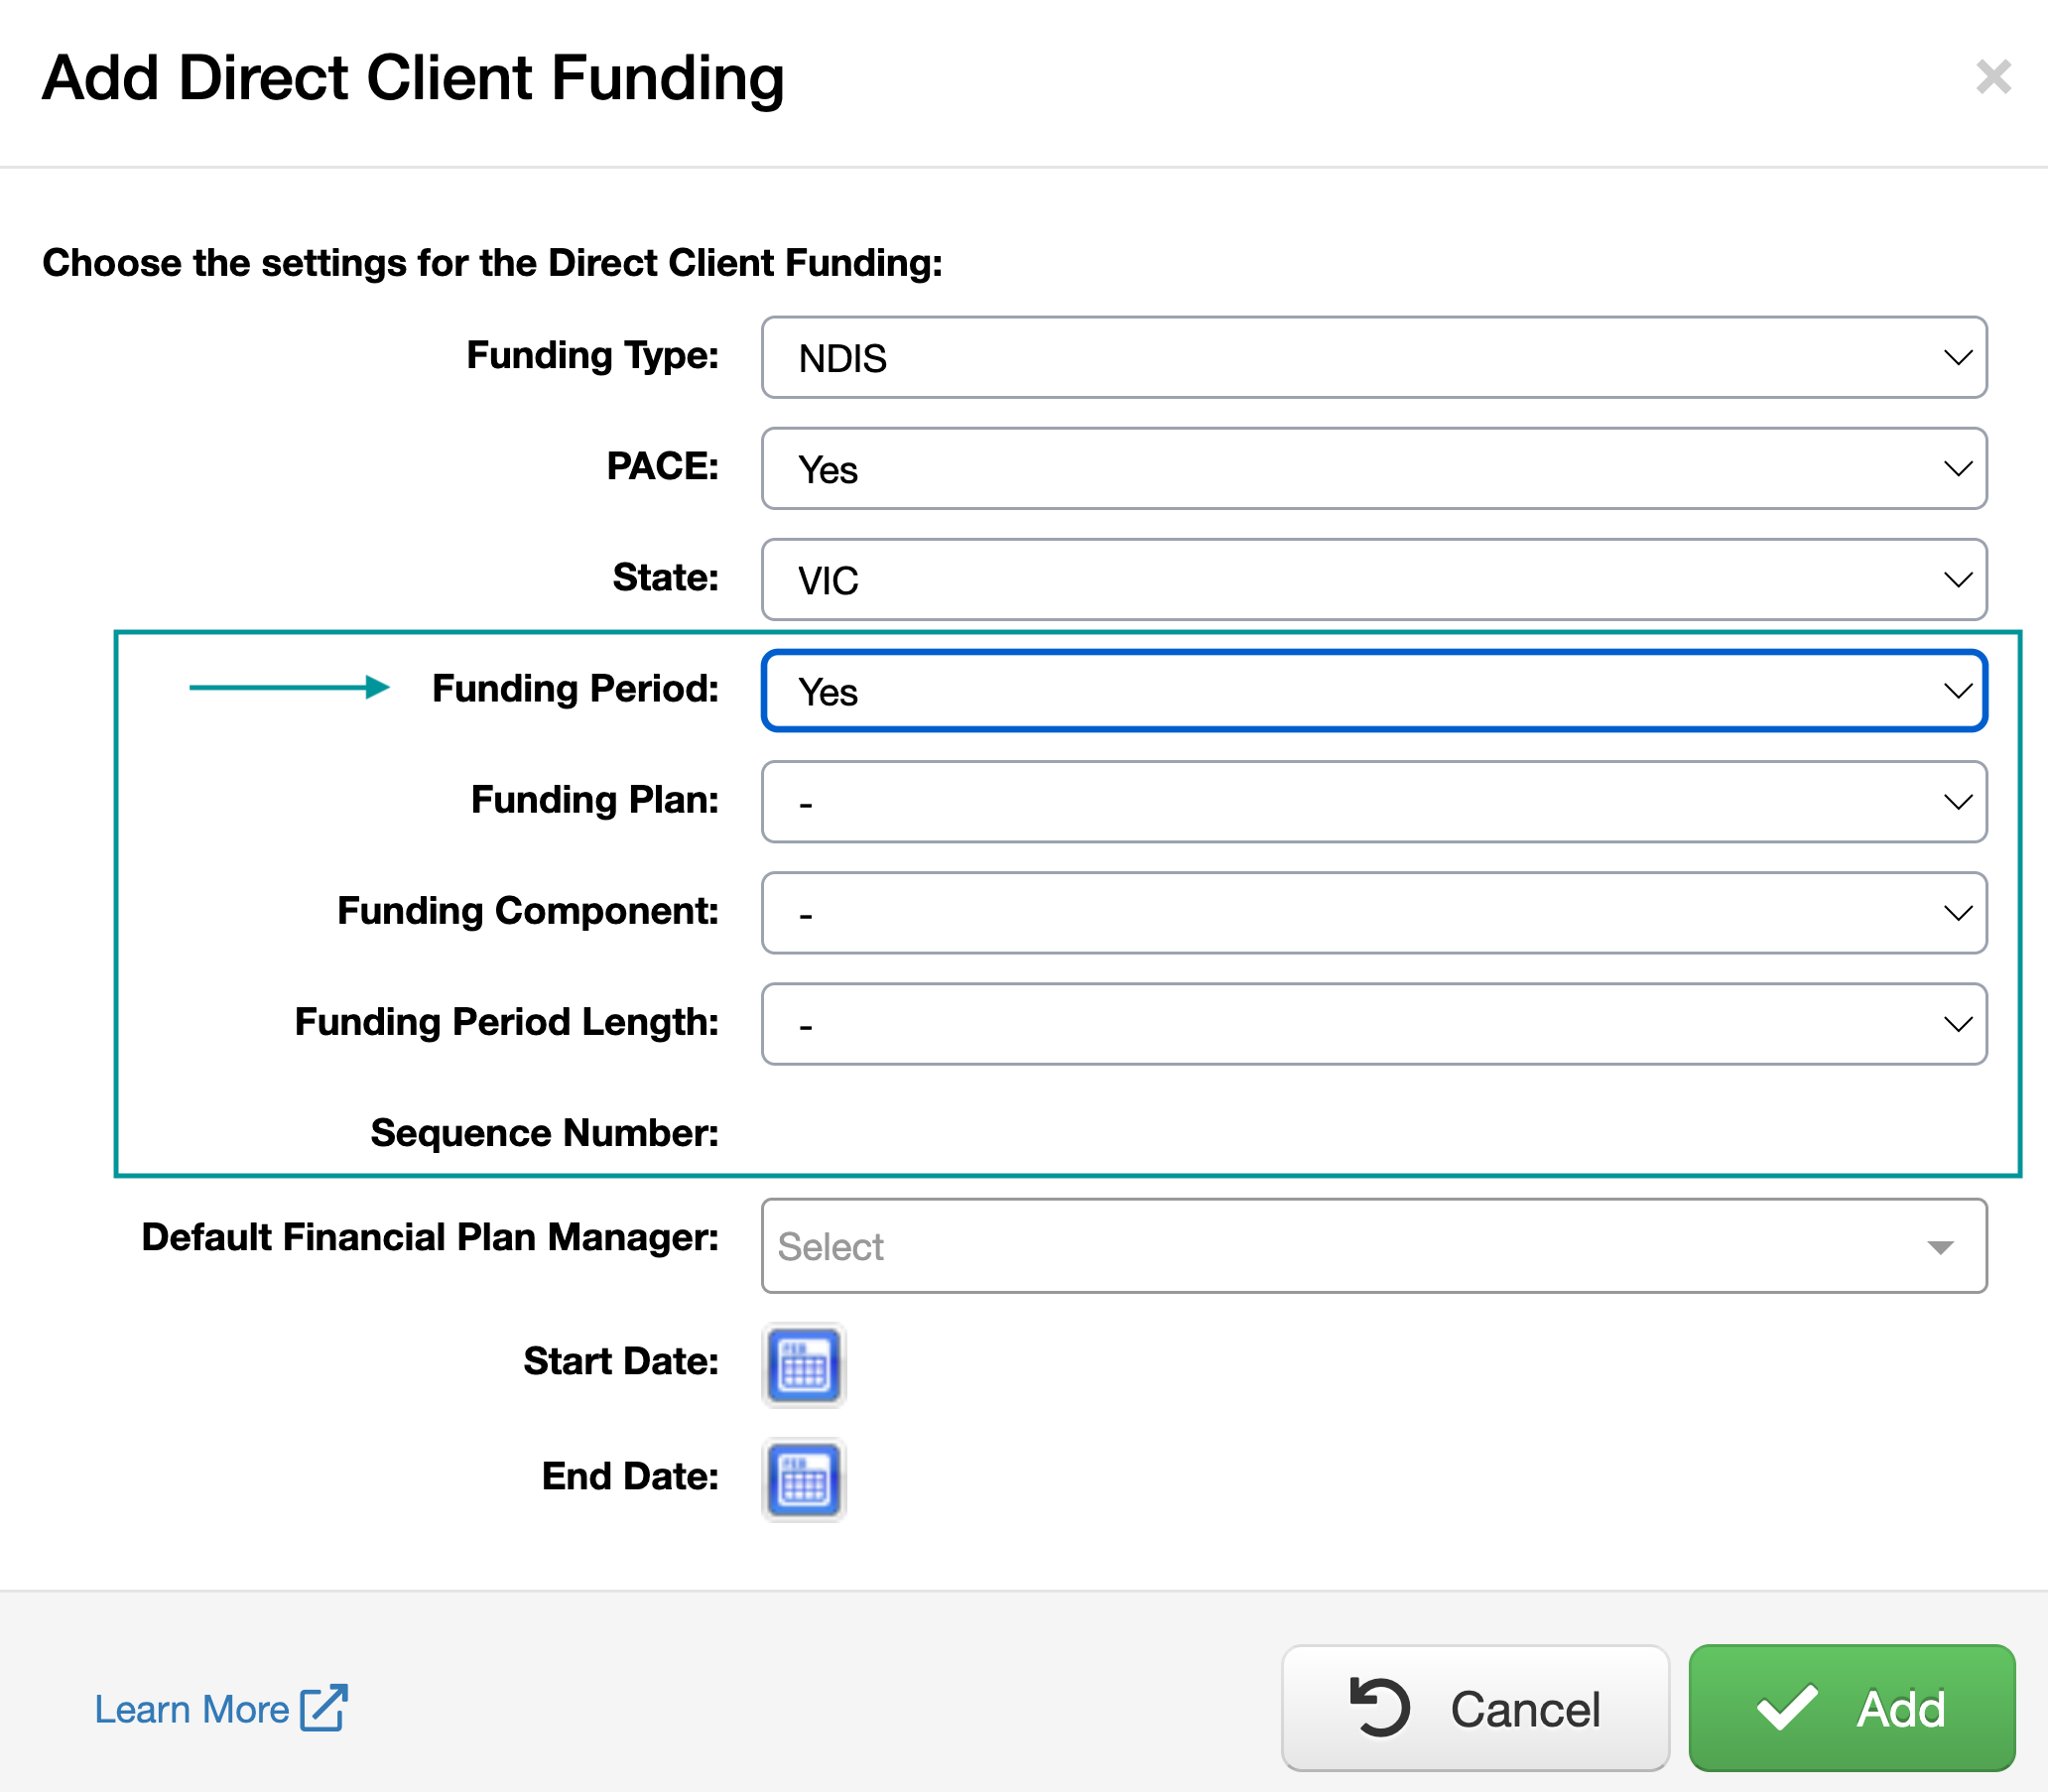The height and width of the screenshot is (1792, 2048).
Task: Click the checkmark icon on Add button
Action: tap(1787, 1707)
